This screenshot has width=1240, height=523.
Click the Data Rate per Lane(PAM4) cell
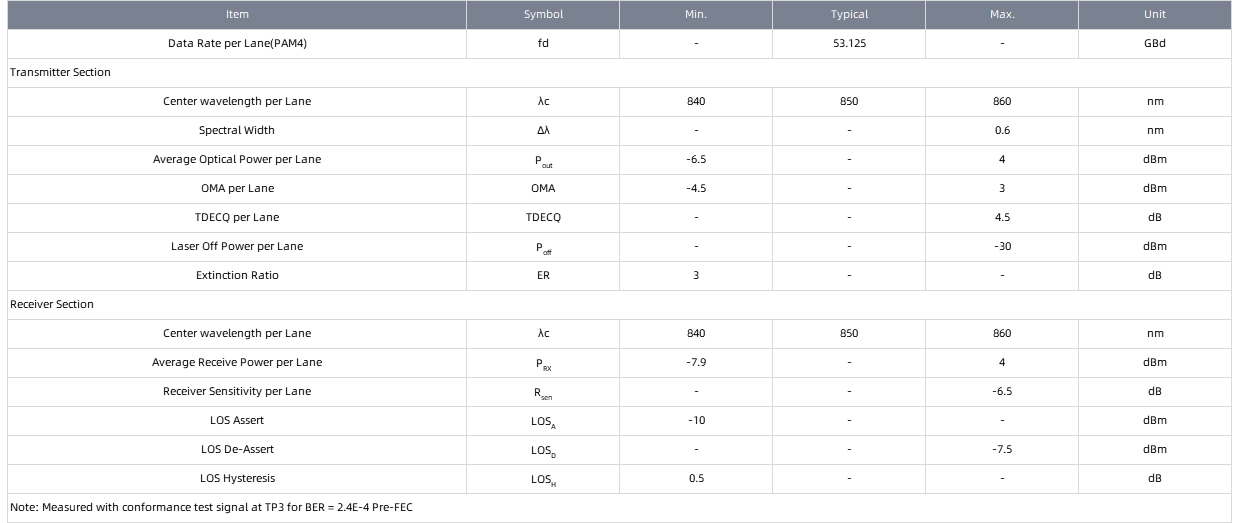tap(237, 44)
